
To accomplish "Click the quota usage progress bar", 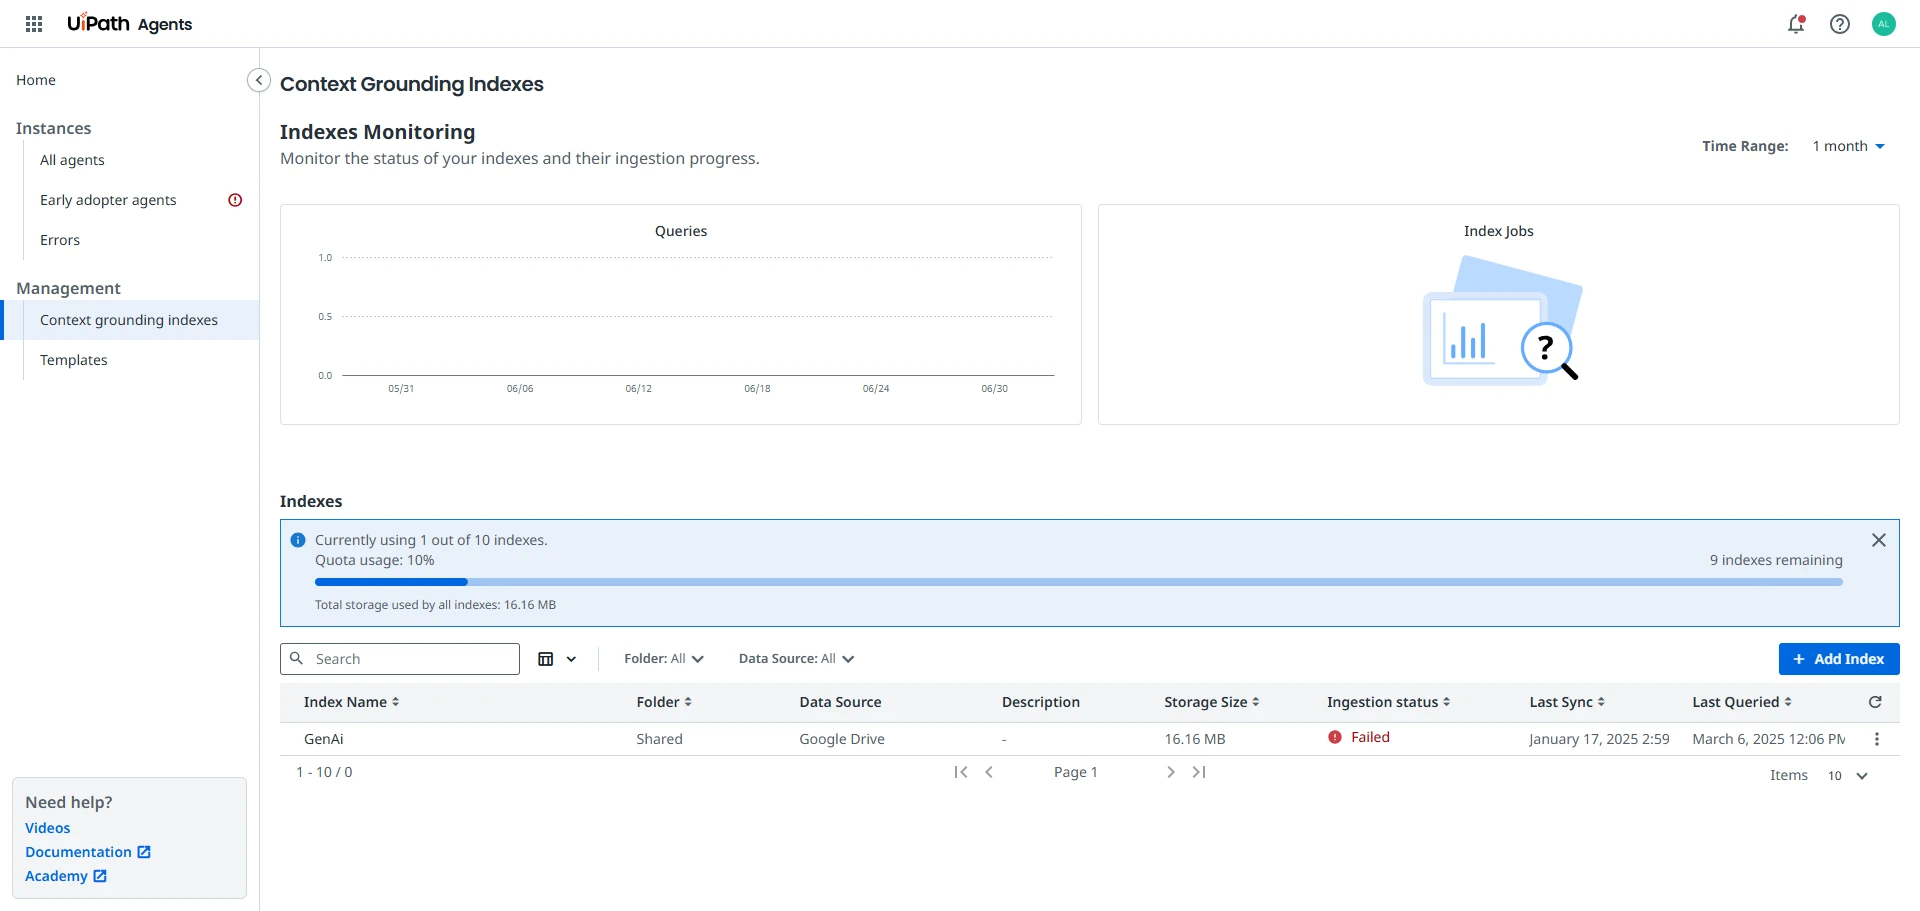I will click(1078, 582).
